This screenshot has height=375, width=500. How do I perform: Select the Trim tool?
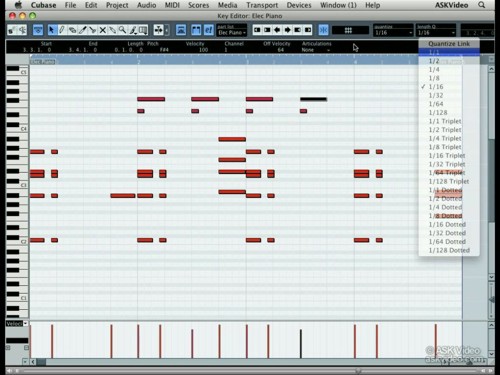(82, 30)
